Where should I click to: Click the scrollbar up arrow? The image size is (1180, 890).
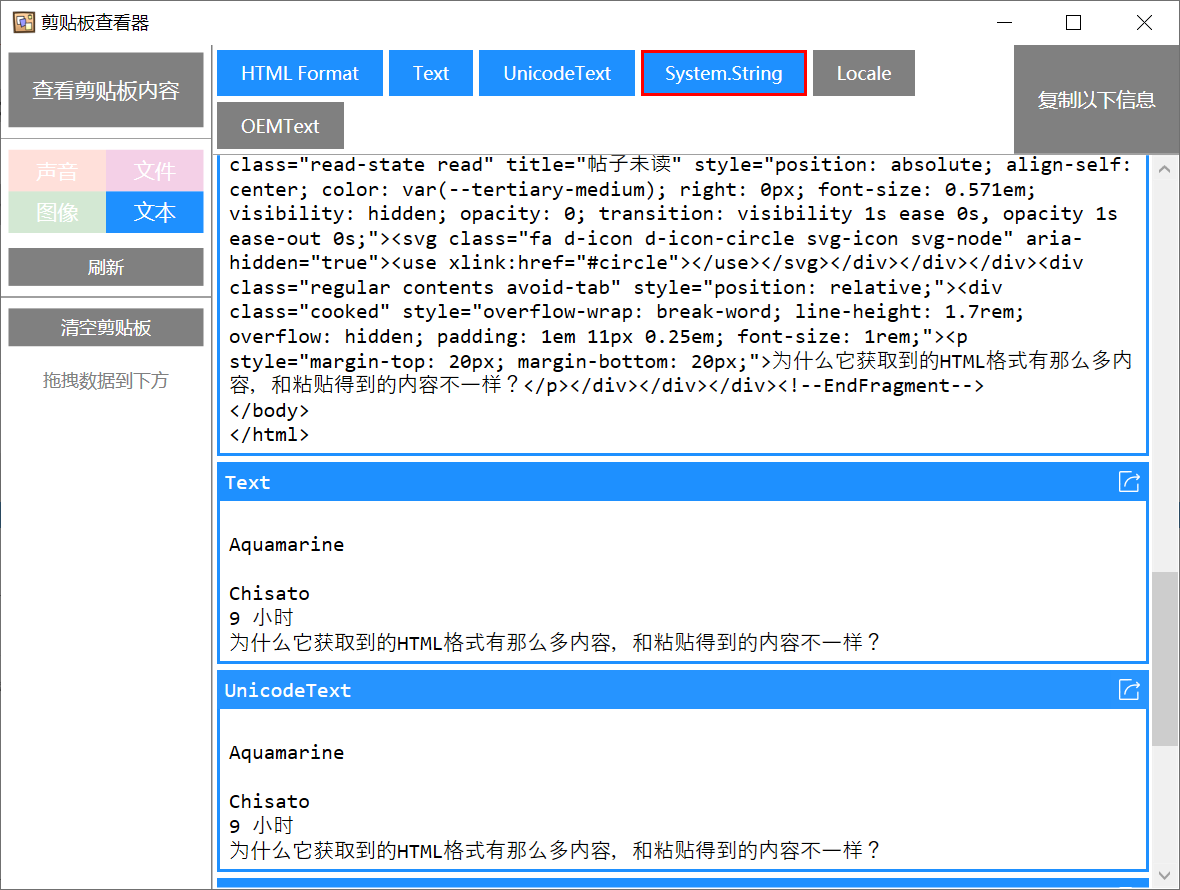click(x=1164, y=170)
